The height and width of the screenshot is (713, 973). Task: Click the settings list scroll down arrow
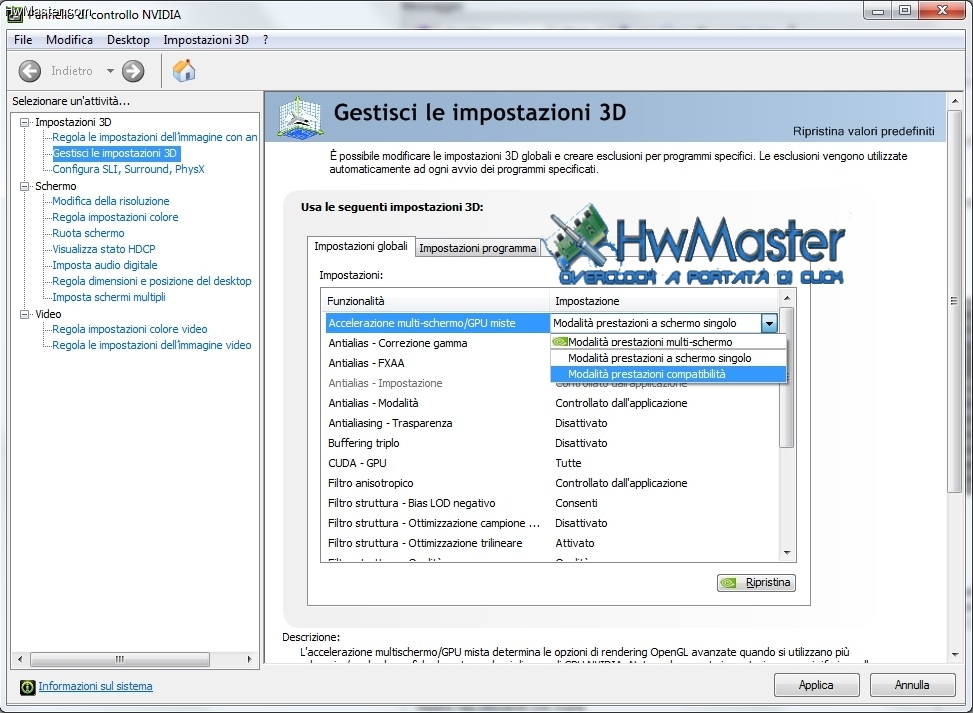tap(787, 553)
